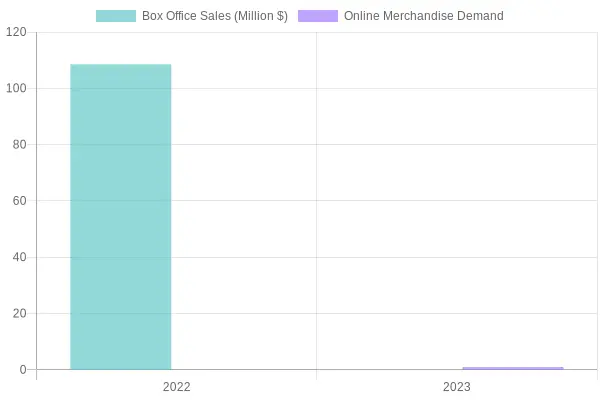
Task: Click the teal Box Office Sales swatch
Action: [116, 16]
